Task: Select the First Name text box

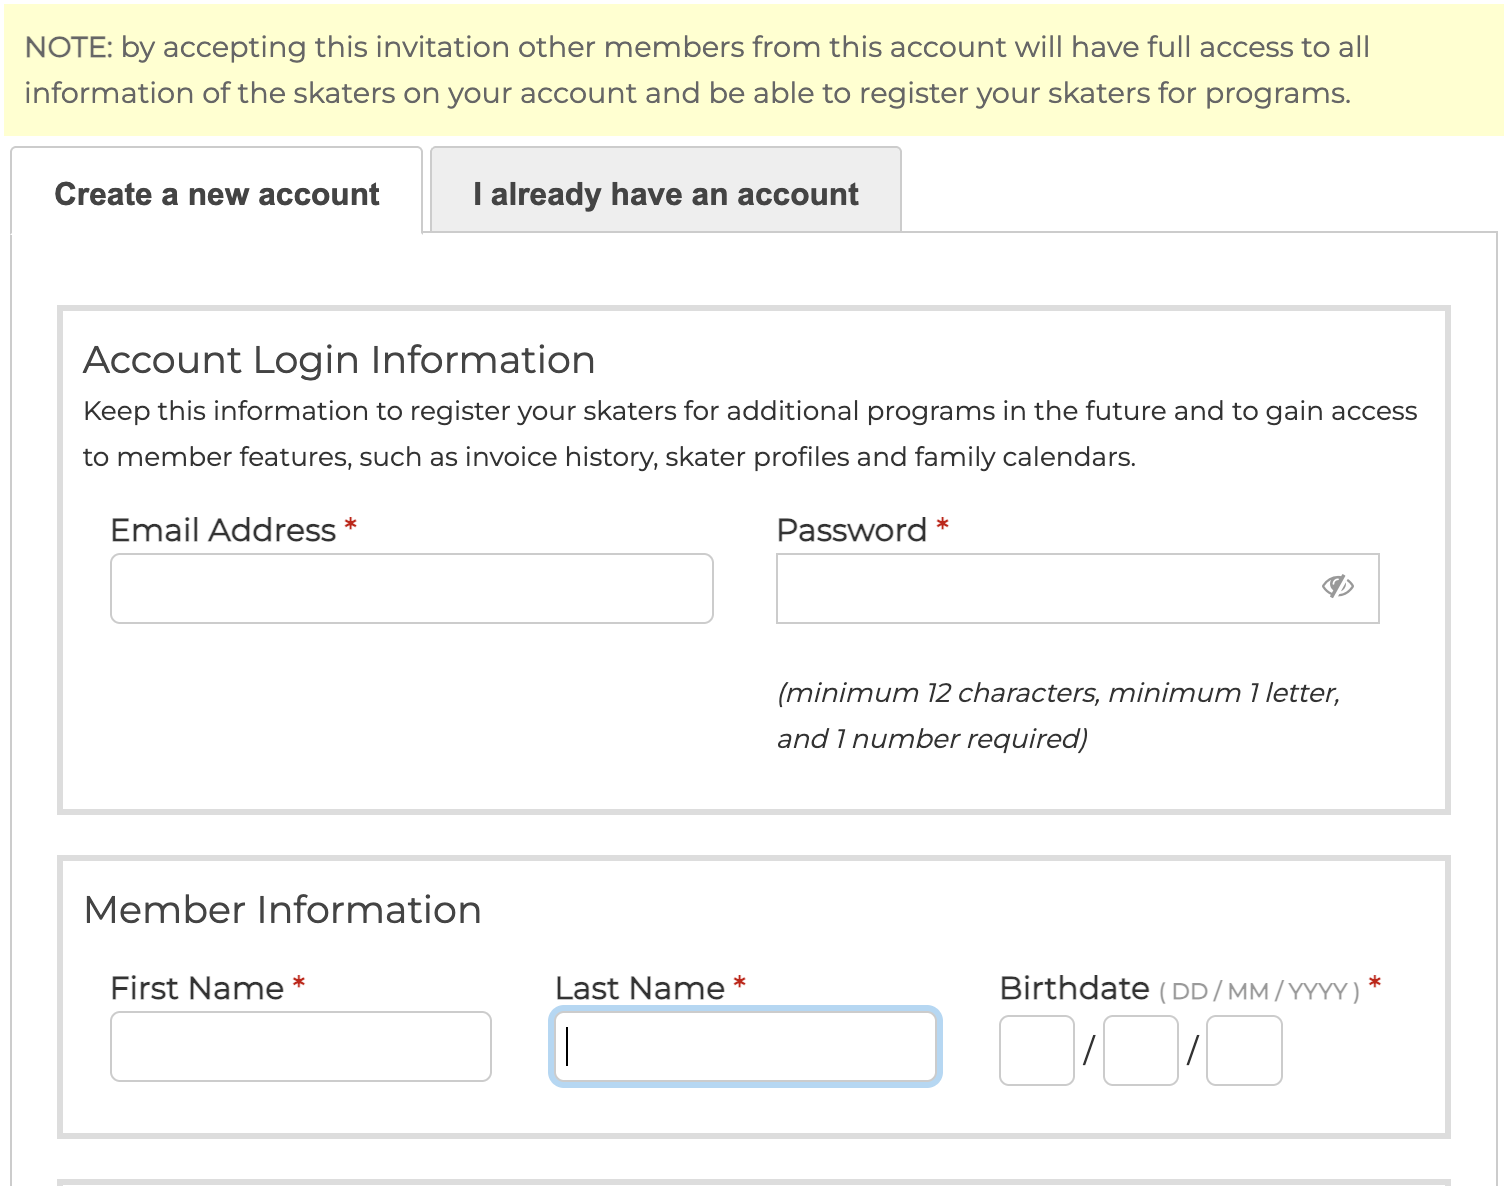Action: pyautogui.click(x=301, y=1046)
